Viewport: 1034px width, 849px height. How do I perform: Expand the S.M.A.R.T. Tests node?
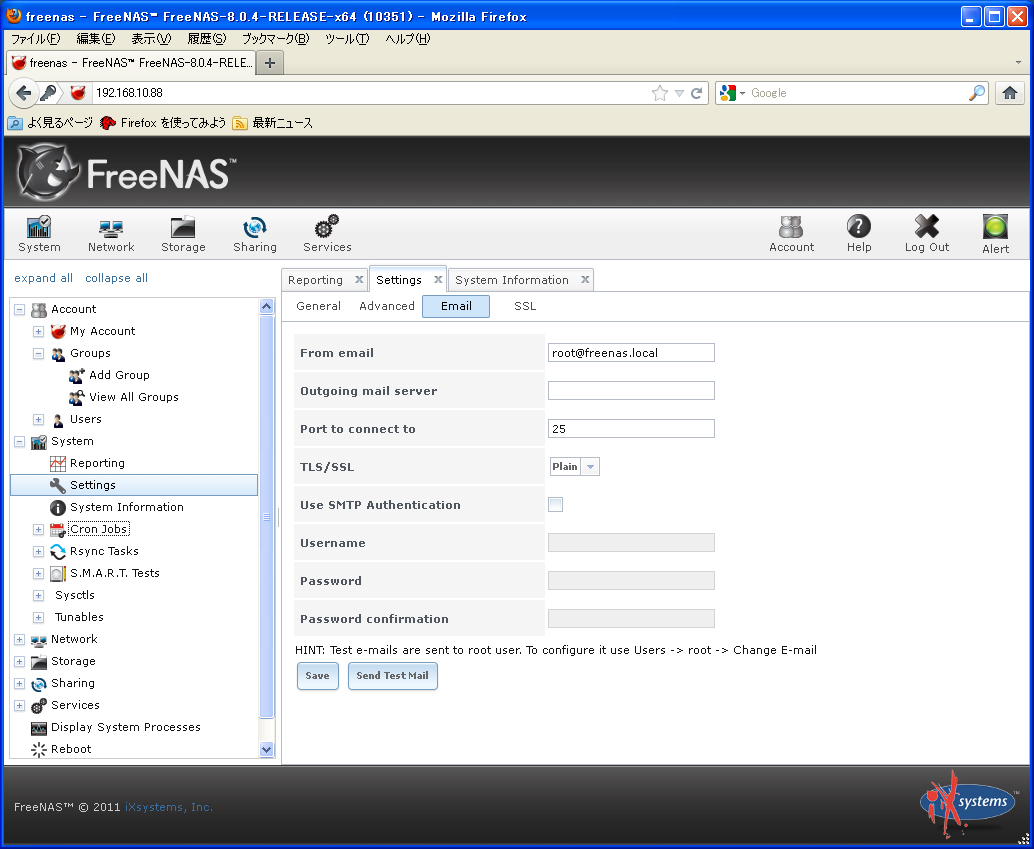coord(39,573)
